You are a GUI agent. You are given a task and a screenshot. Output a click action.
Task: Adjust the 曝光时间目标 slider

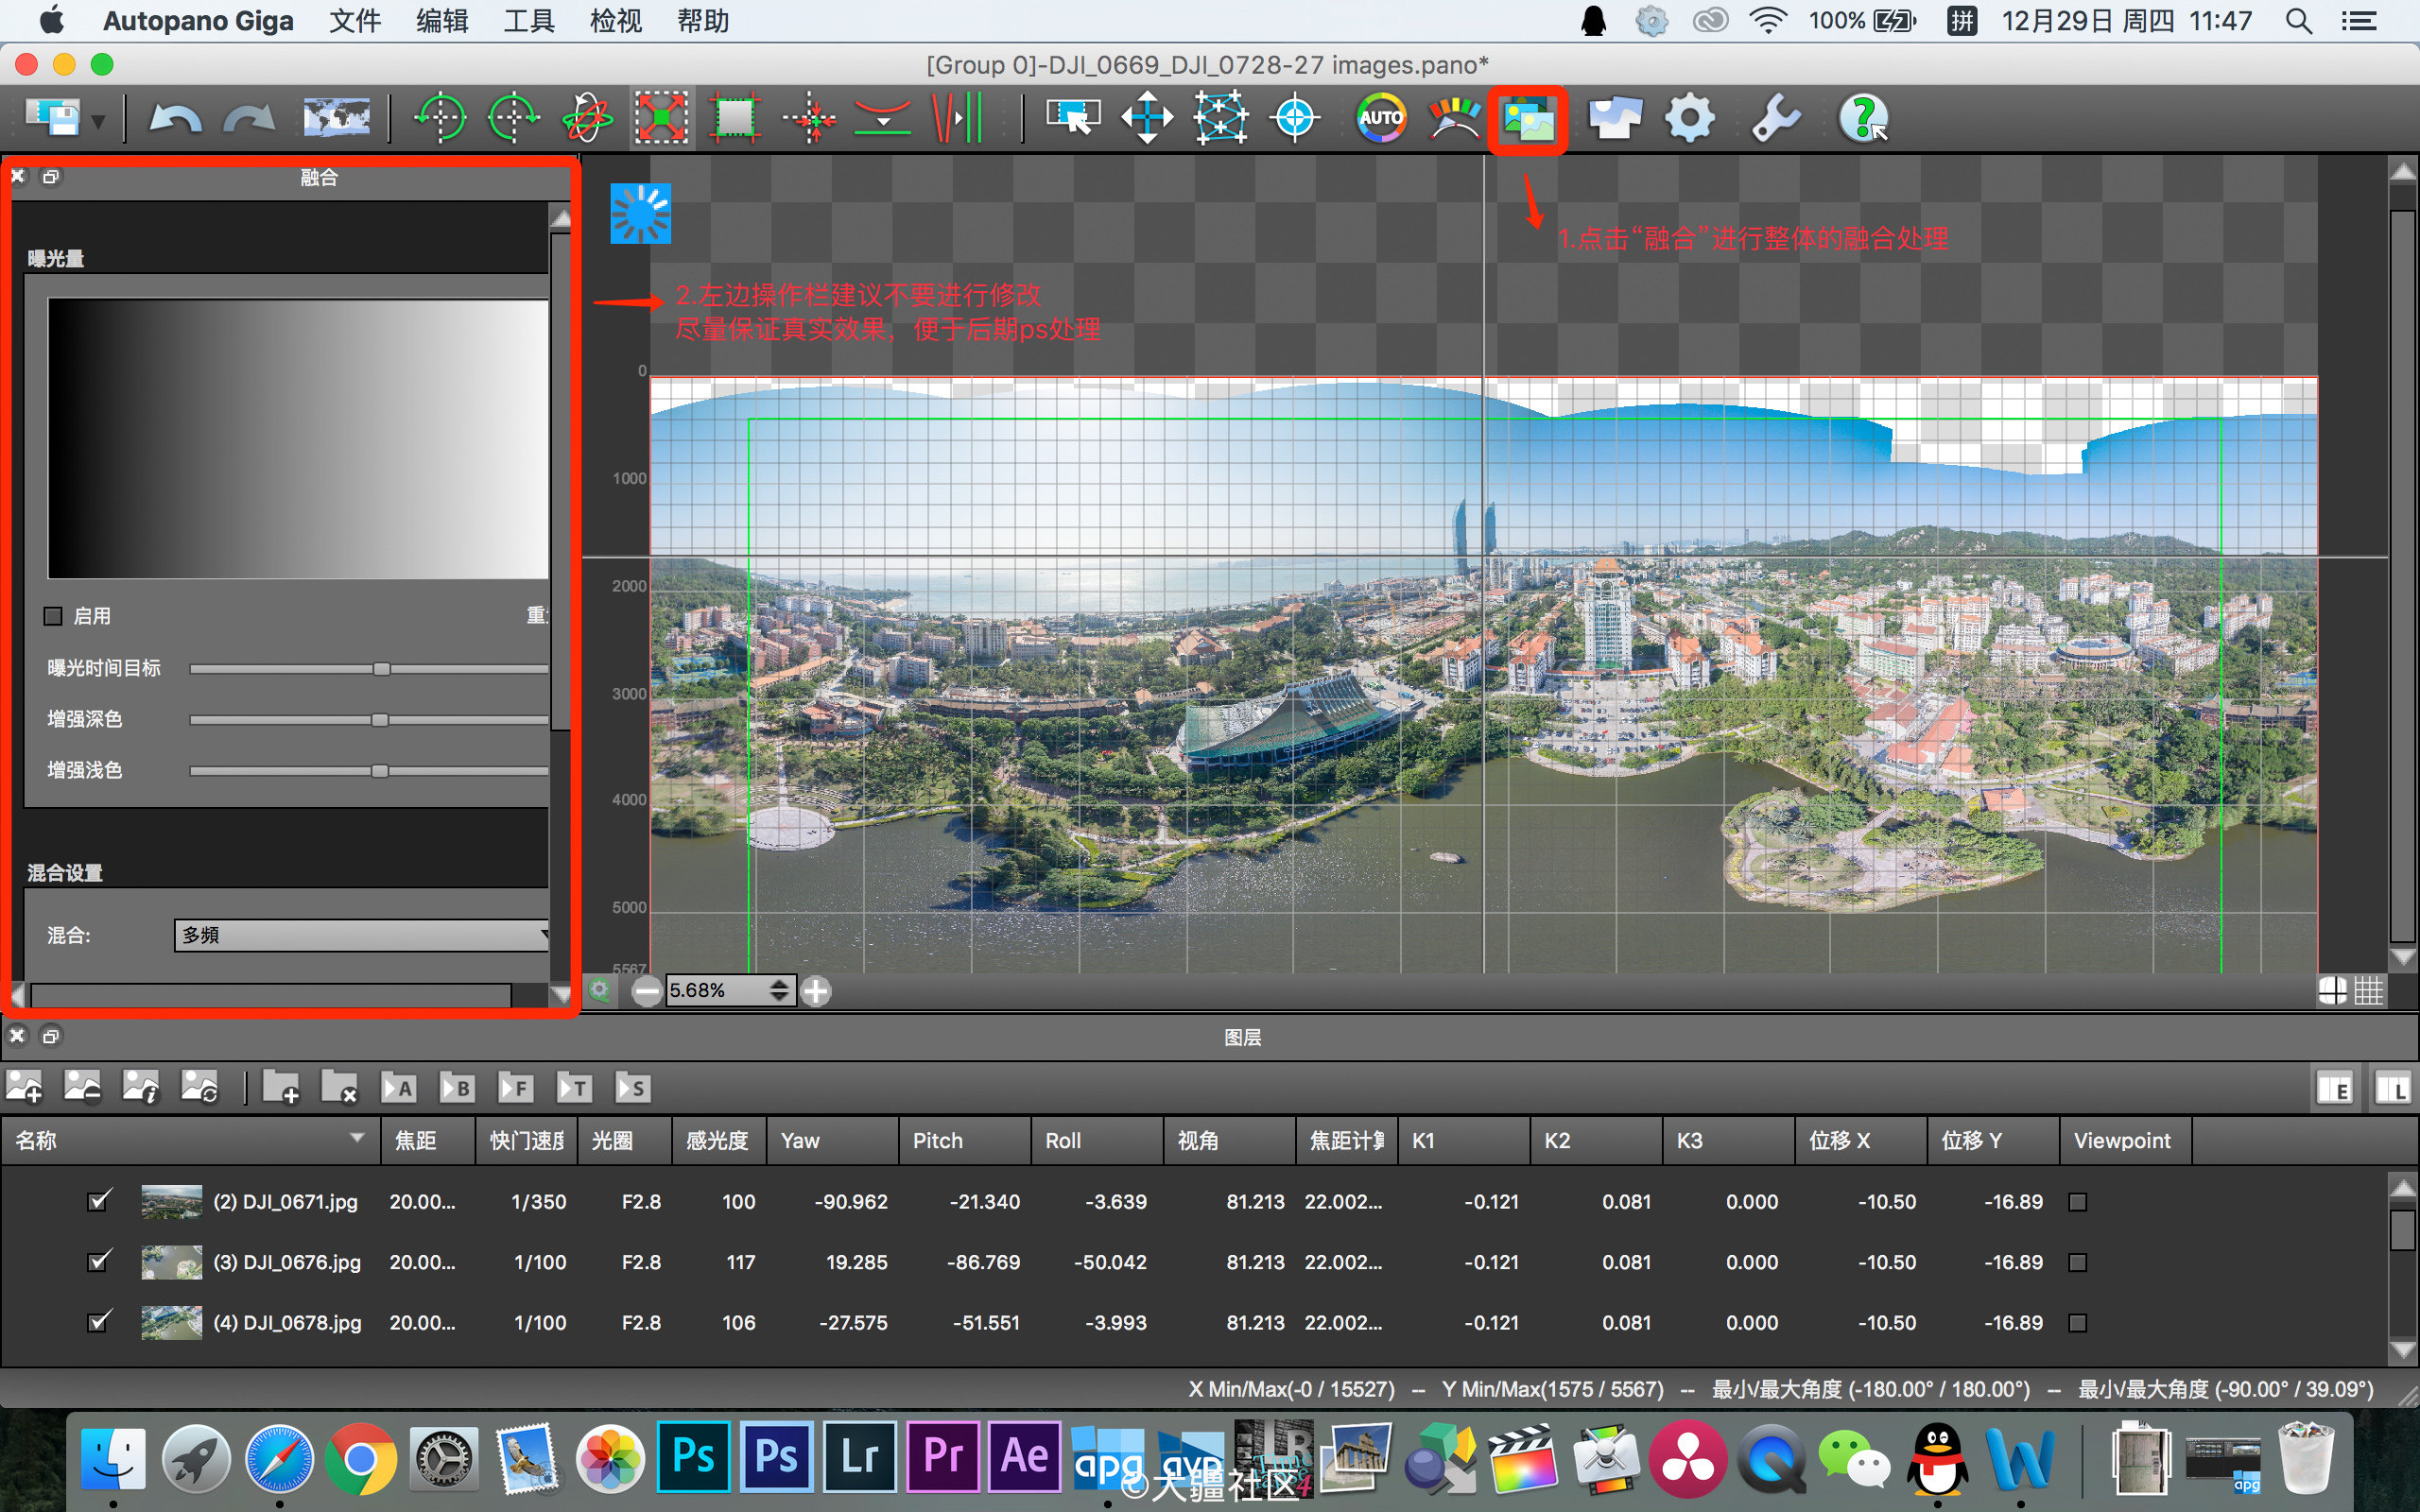pyautogui.click(x=382, y=668)
